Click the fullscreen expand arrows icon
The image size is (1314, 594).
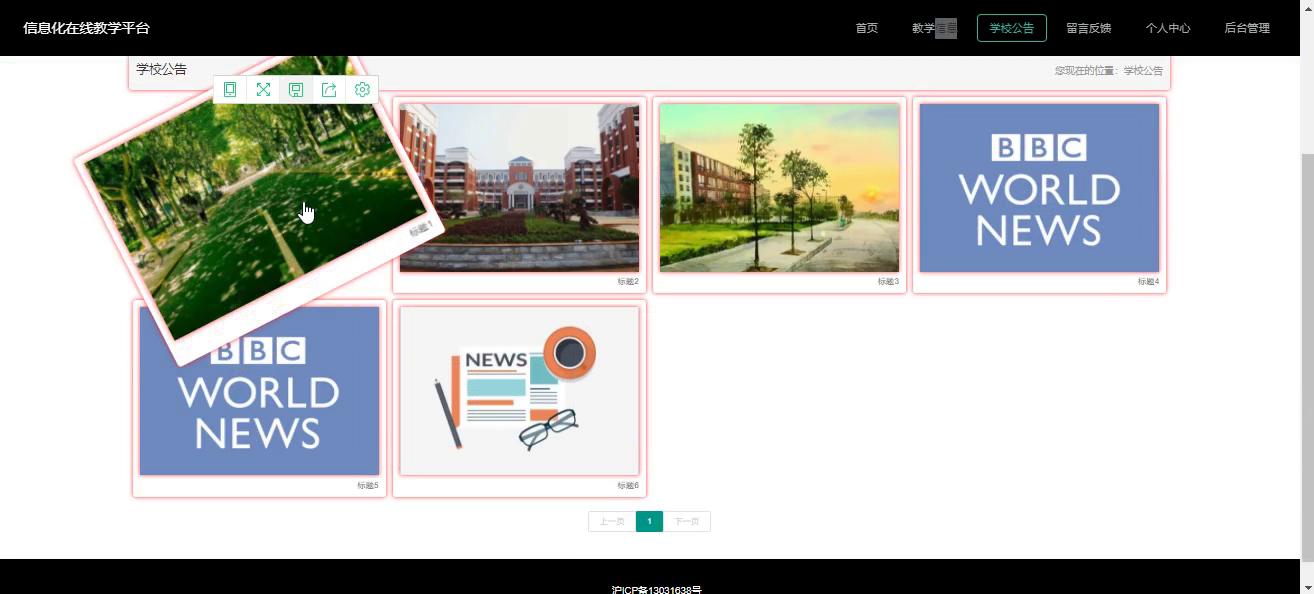[263, 90]
